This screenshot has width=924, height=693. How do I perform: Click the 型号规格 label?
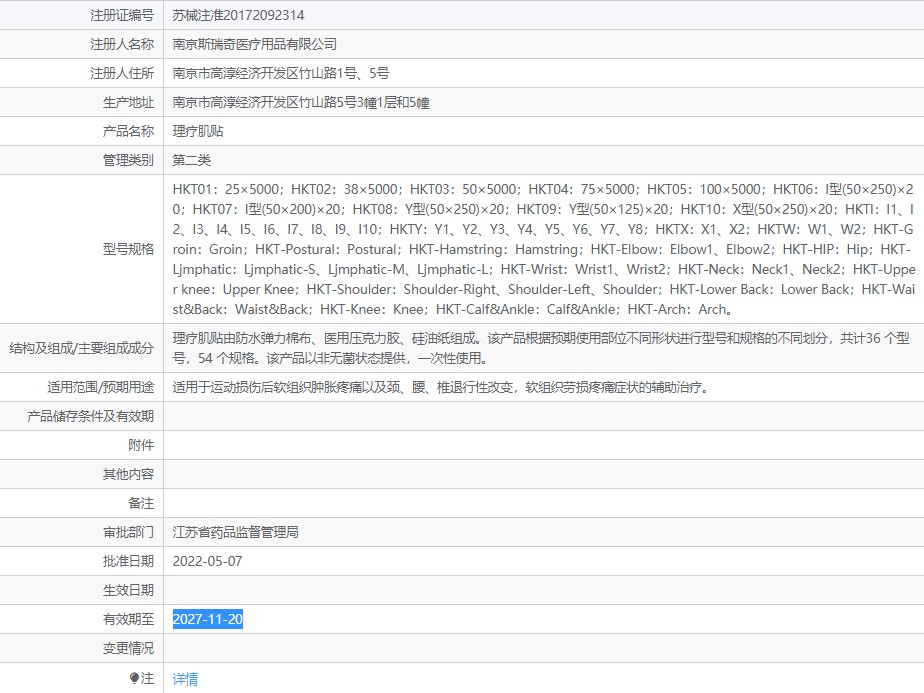[128, 249]
